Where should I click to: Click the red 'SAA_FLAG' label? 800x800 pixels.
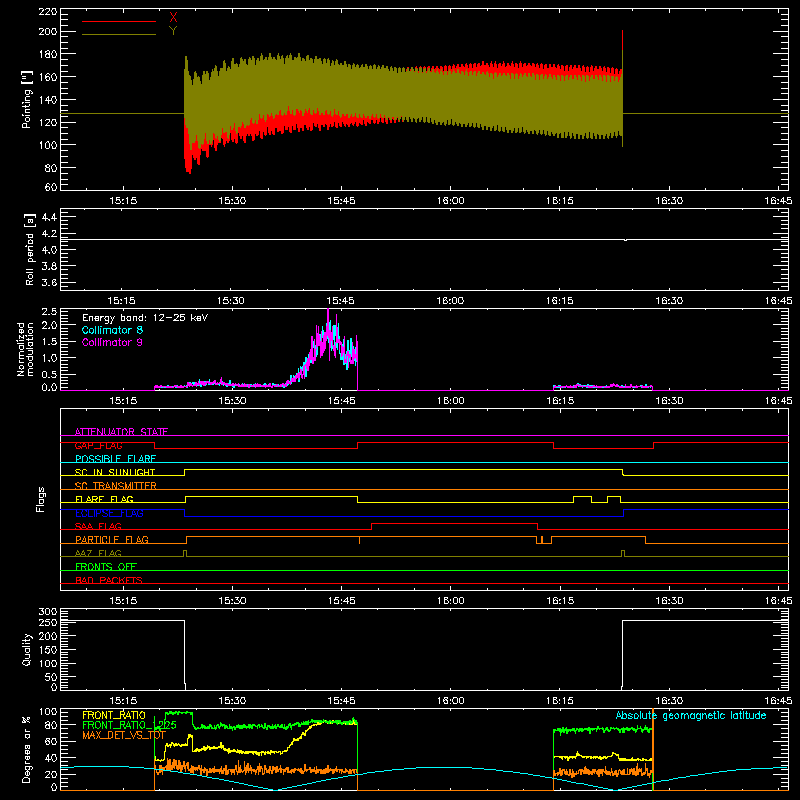[98, 526]
